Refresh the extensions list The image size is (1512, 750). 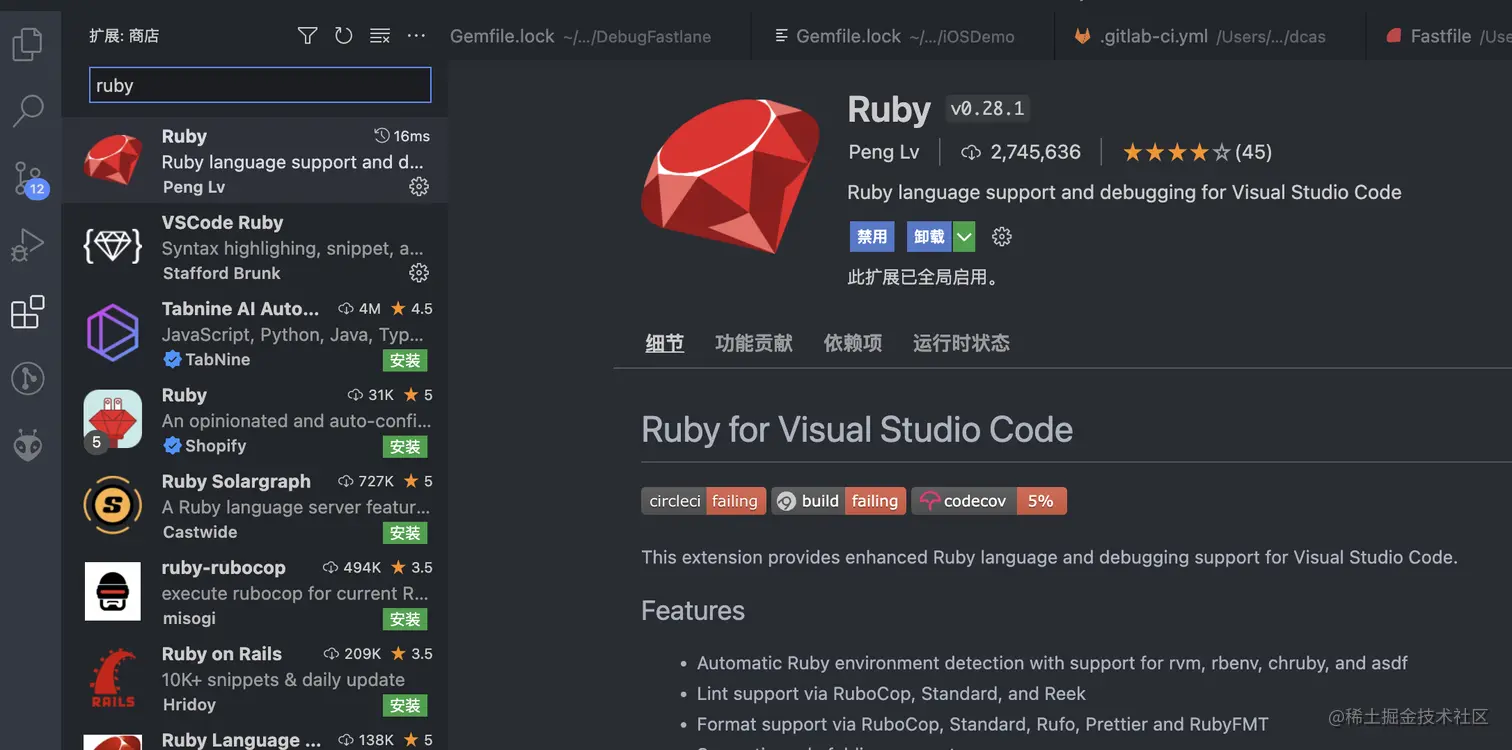(343, 36)
